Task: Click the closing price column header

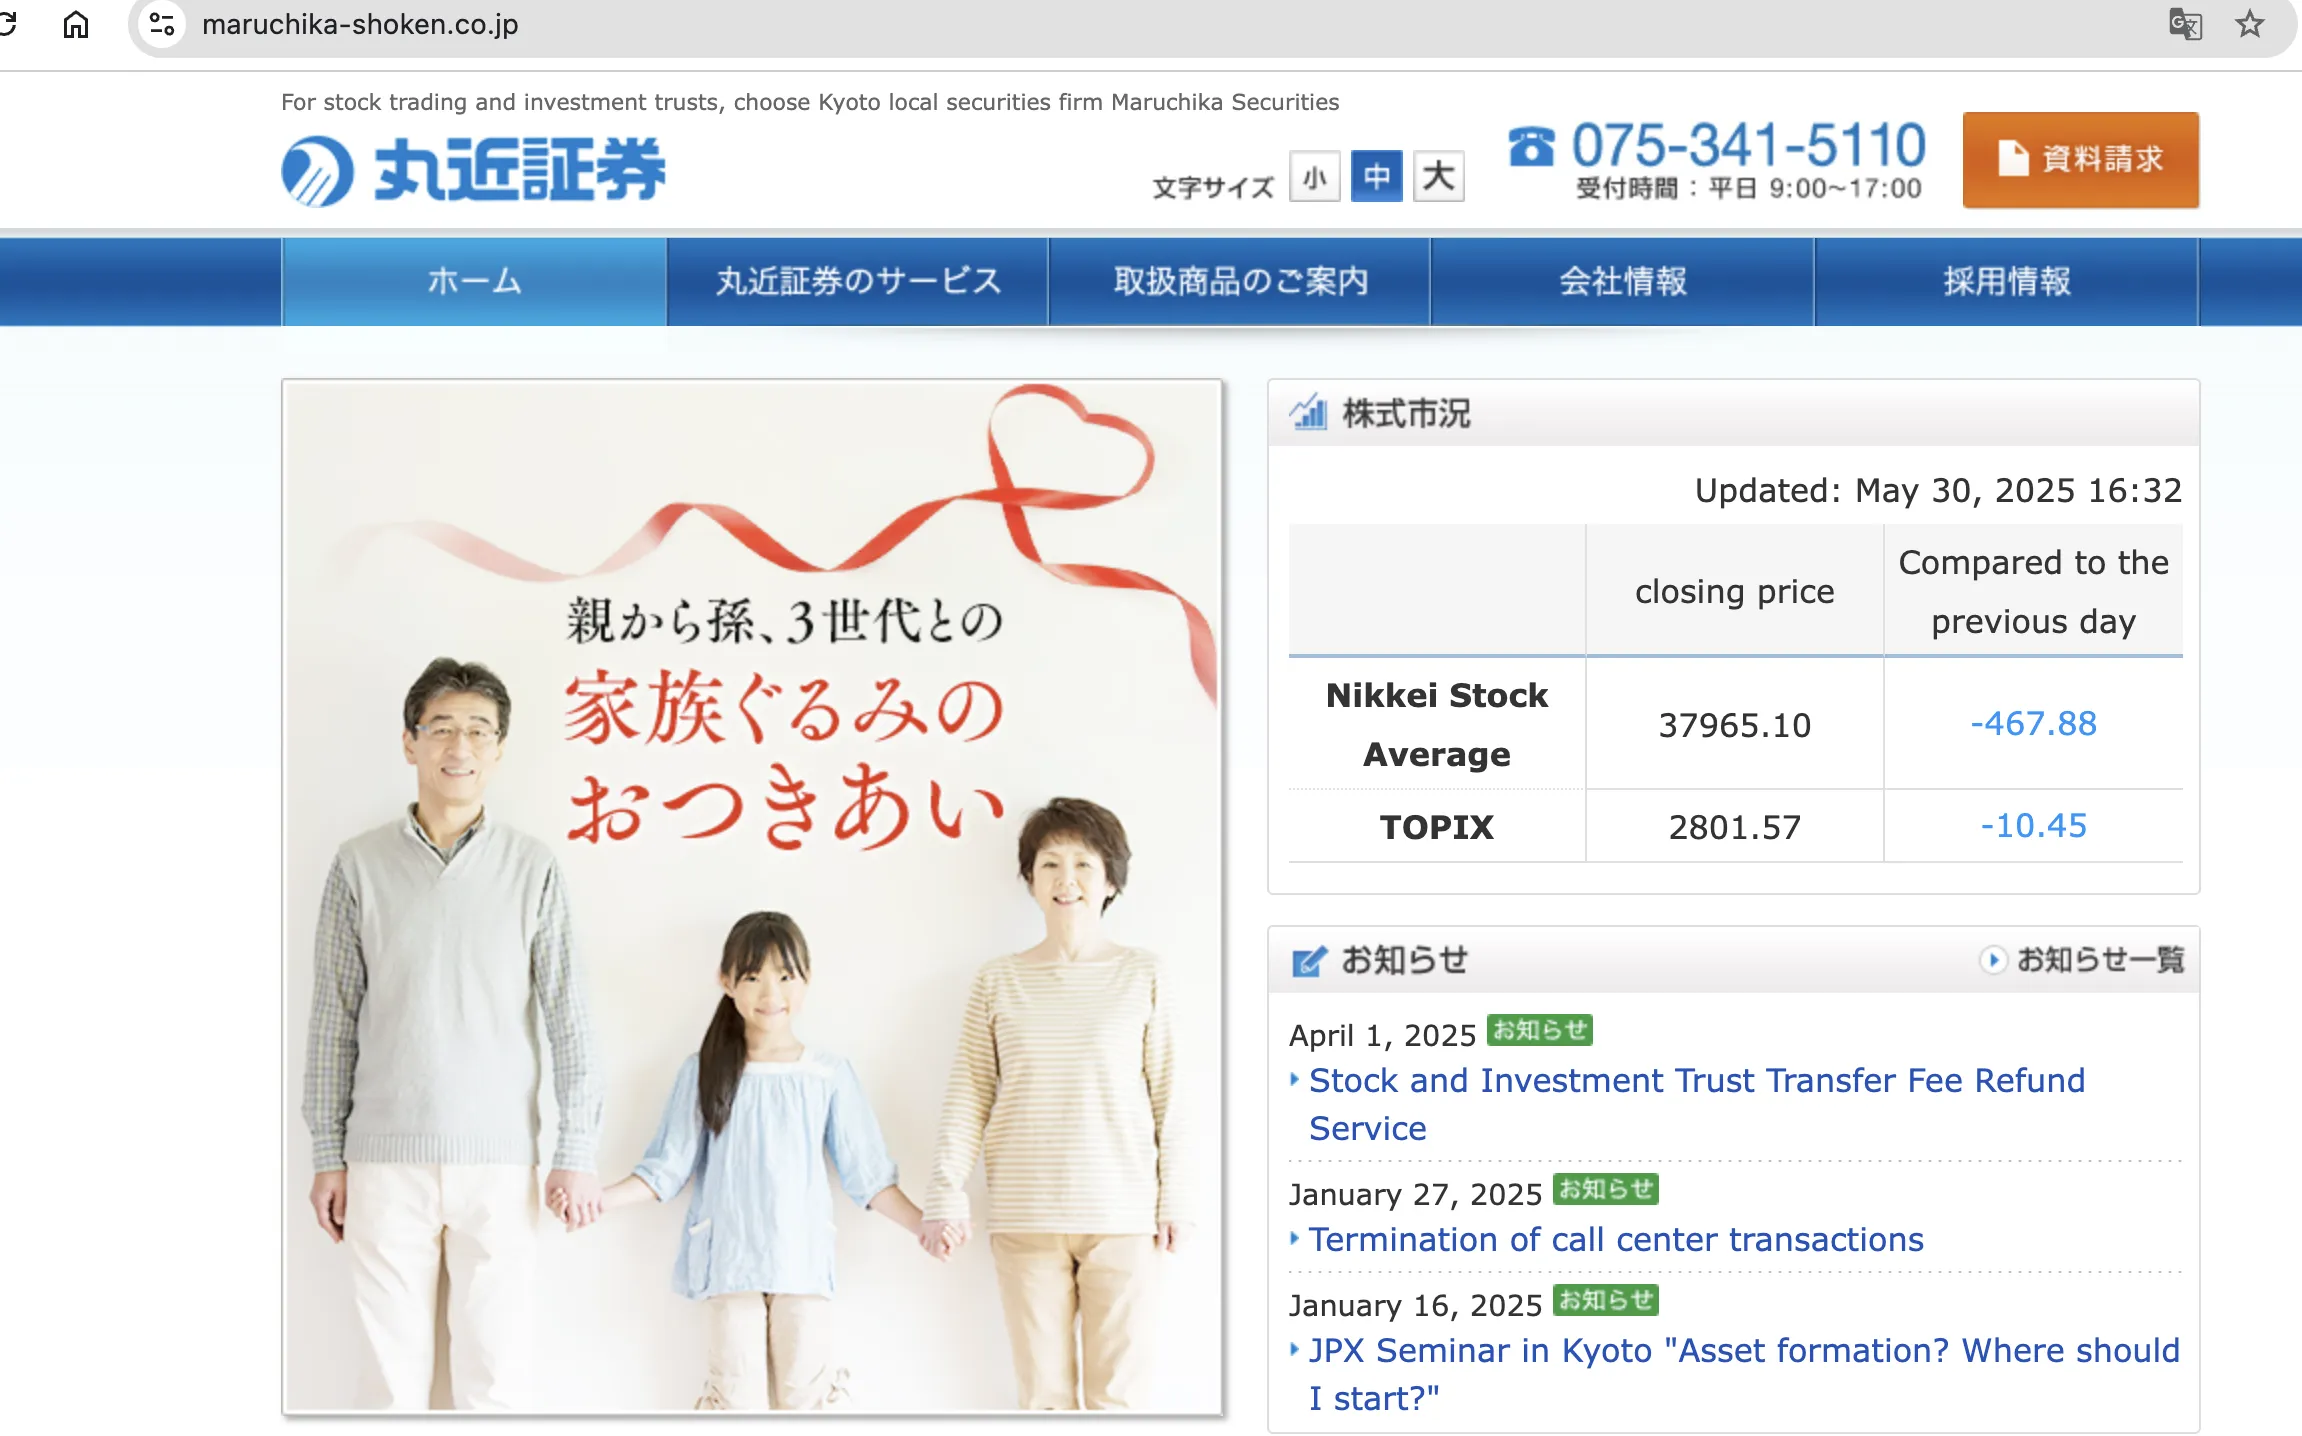Action: tap(1734, 592)
